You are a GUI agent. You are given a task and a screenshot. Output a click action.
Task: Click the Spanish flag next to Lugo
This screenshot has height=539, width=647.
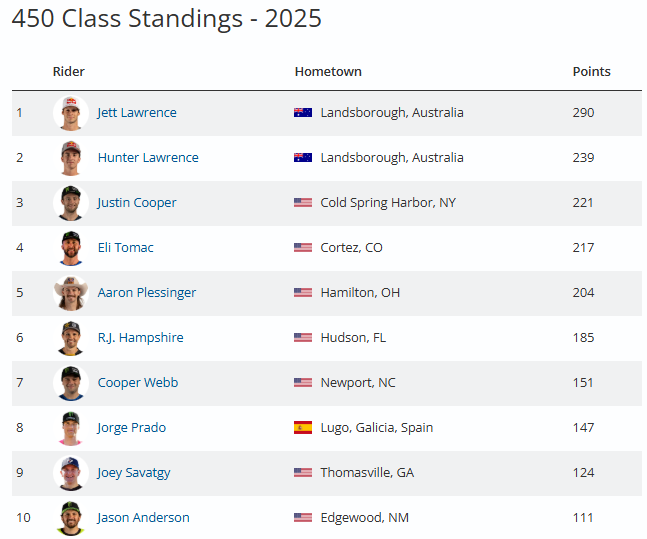[303, 428]
